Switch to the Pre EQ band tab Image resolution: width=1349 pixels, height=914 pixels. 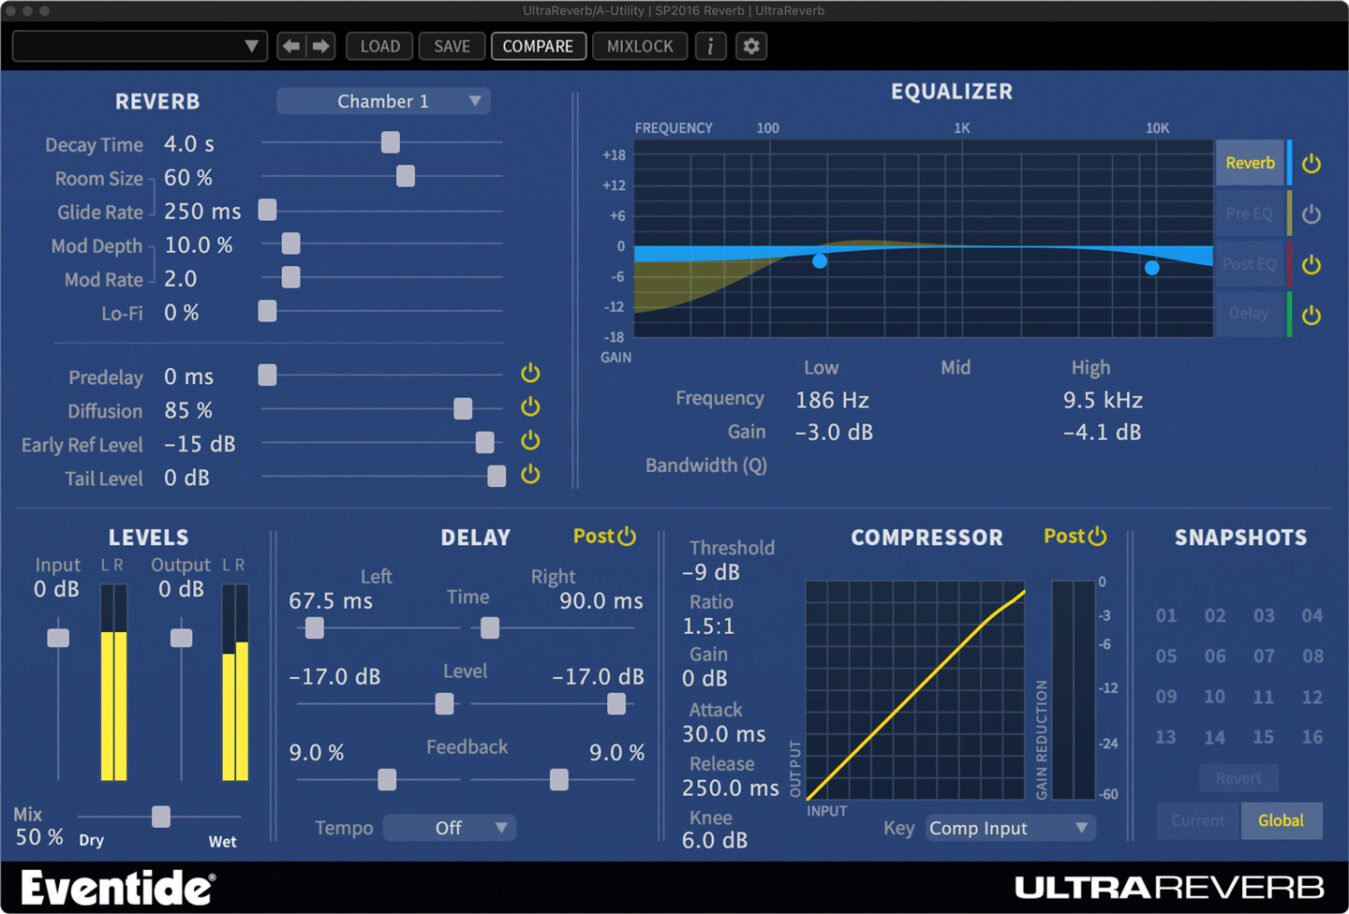click(x=1249, y=213)
